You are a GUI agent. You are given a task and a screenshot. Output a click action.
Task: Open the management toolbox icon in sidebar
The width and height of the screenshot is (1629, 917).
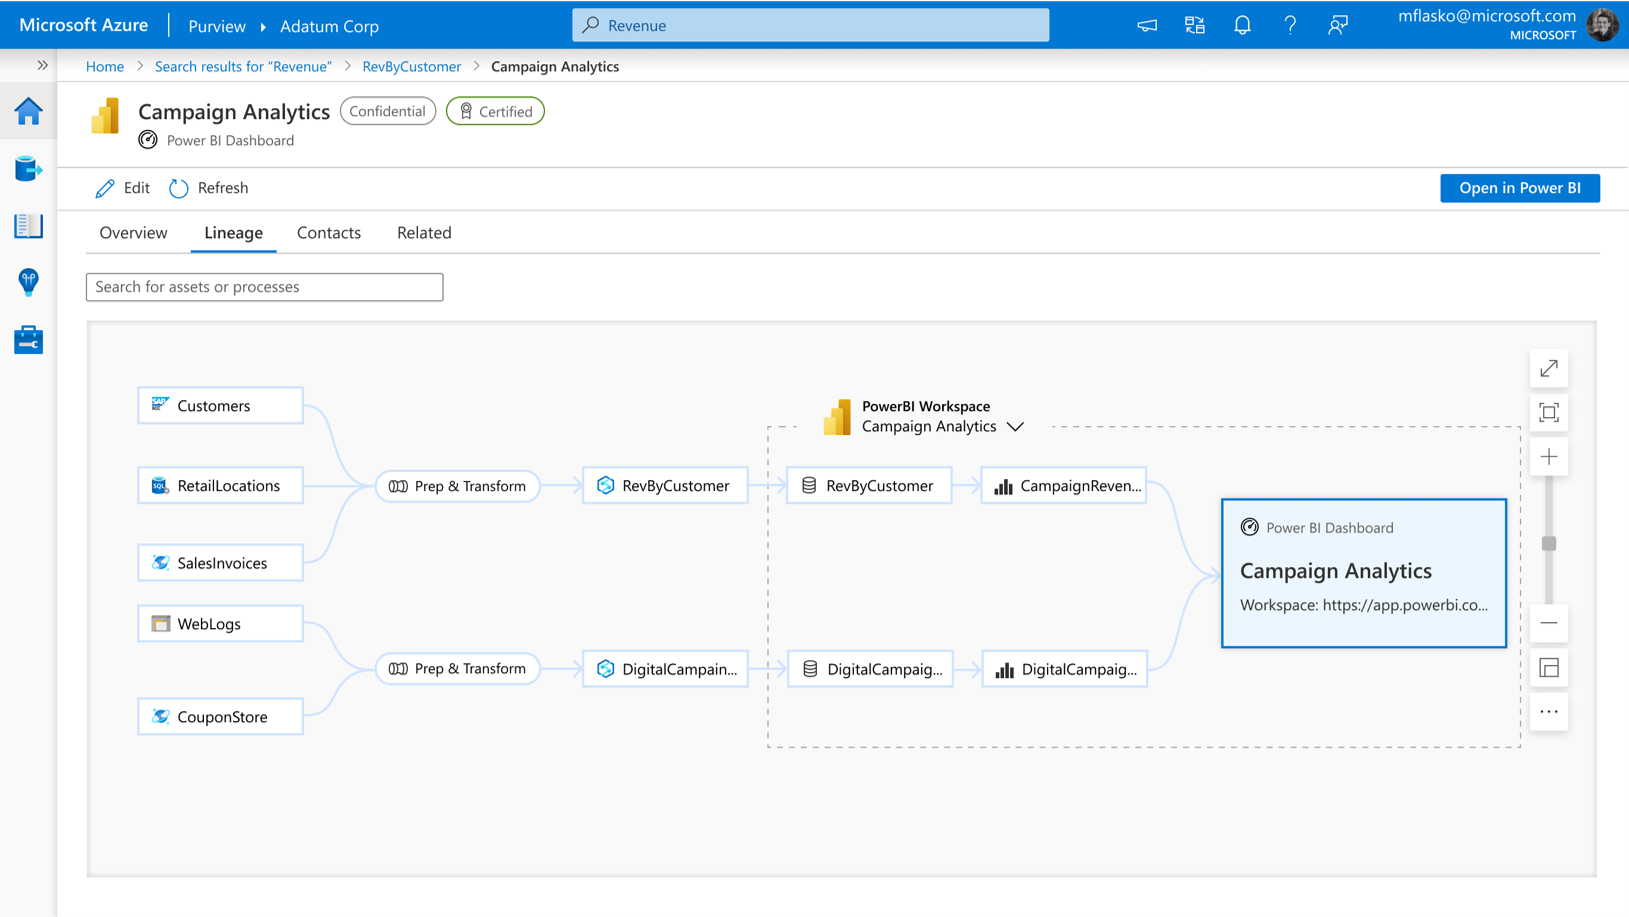[x=28, y=340]
